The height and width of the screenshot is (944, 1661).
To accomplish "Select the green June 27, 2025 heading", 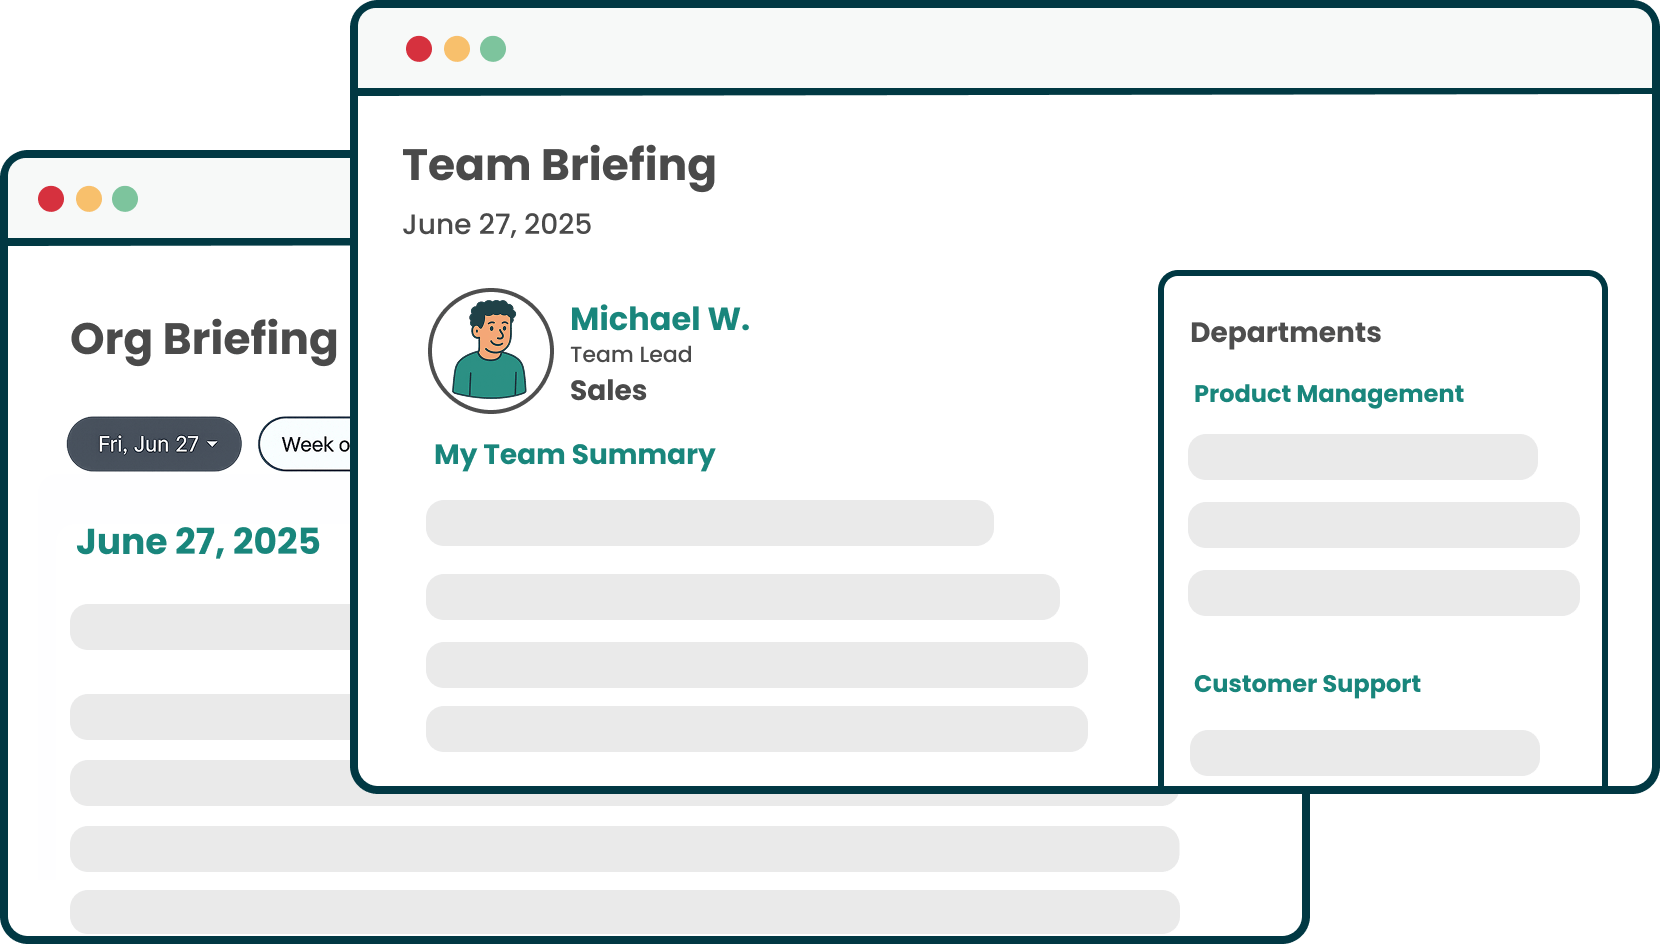I will coord(198,542).
